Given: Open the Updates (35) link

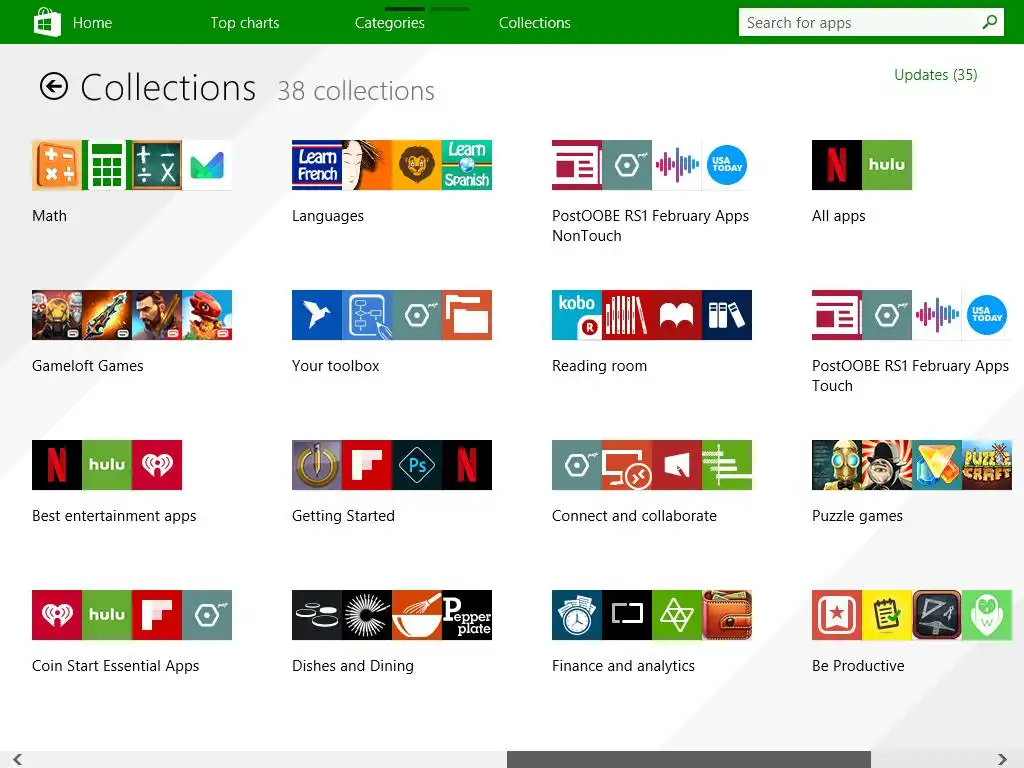Looking at the screenshot, I should (935, 75).
